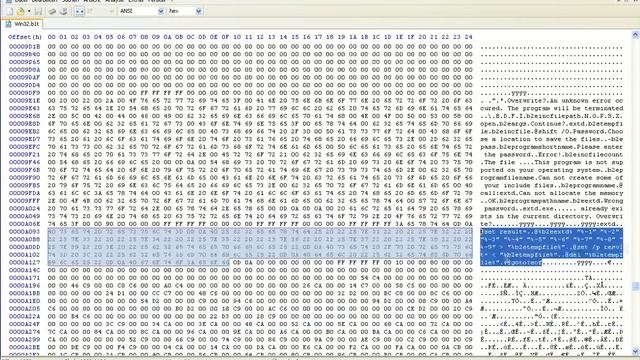
Task: Select offset row 00009DAF
Action: pyautogui.click(x=25, y=78)
